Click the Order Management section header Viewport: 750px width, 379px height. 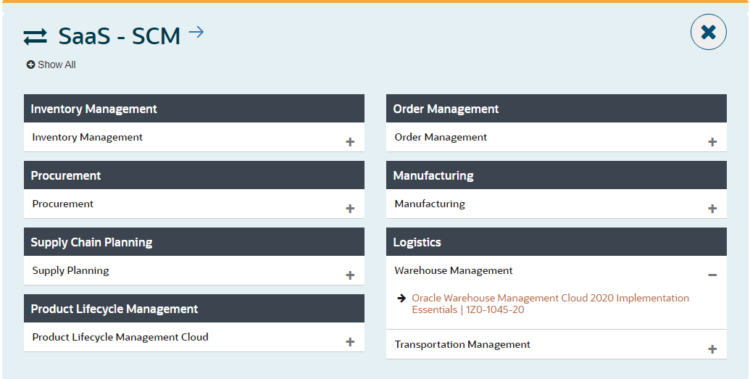point(556,109)
